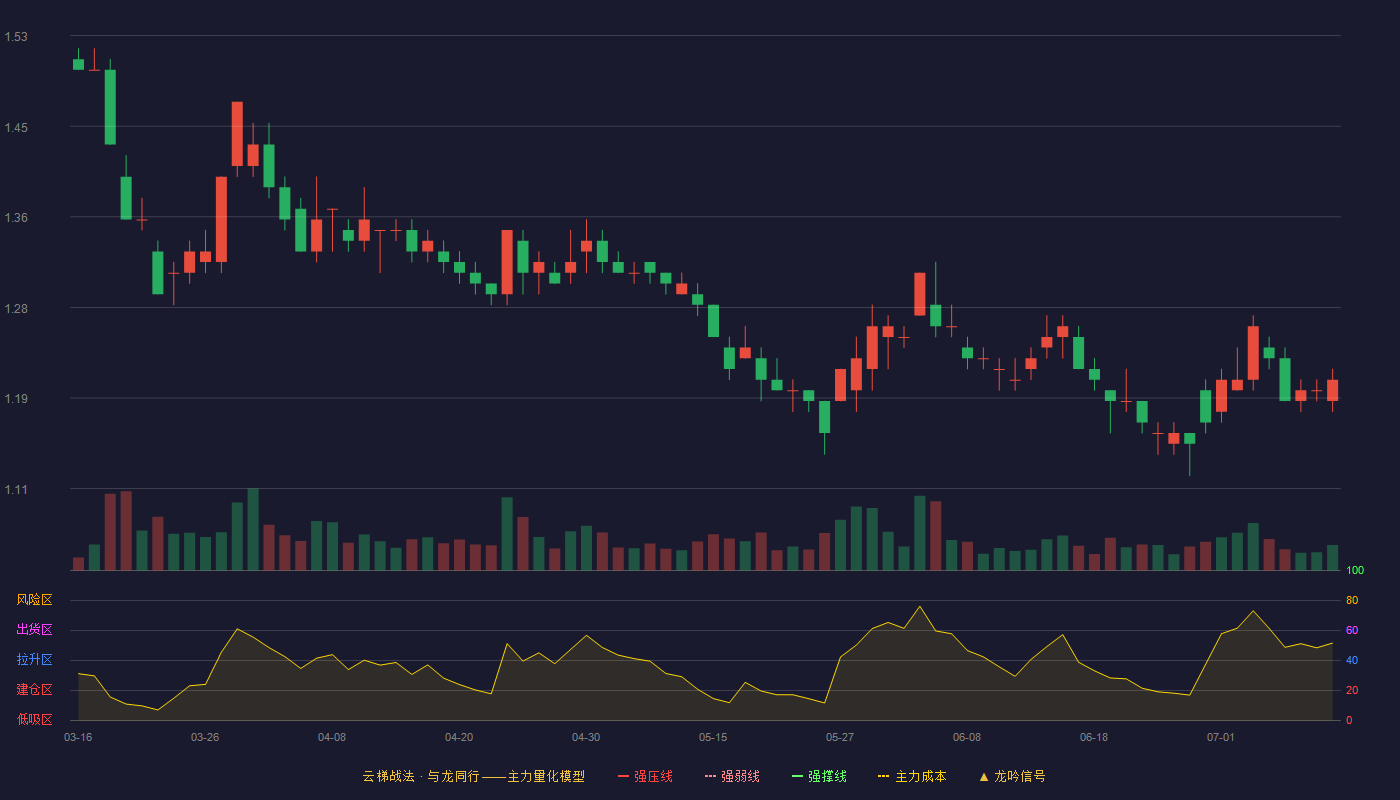This screenshot has height=800, width=1400.
Task: Click the 03-16 date axis label
Action: click(78, 737)
